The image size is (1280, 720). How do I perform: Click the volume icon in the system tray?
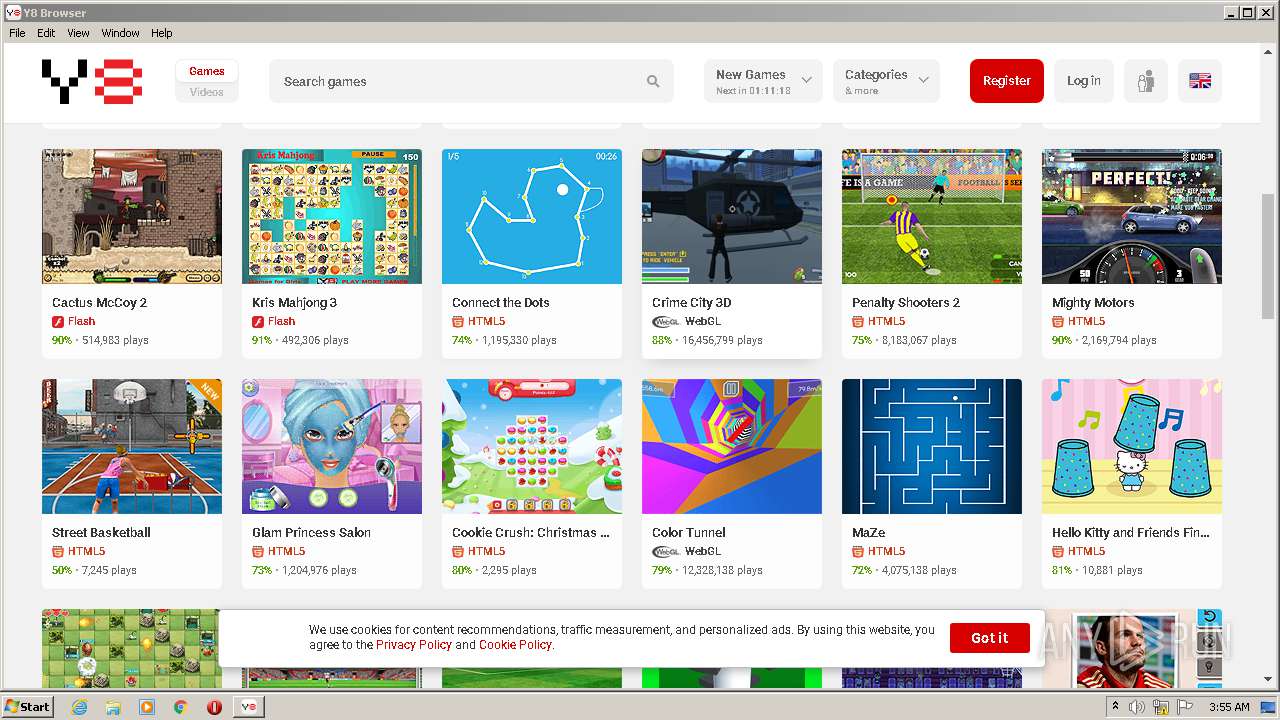click(x=1137, y=707)
